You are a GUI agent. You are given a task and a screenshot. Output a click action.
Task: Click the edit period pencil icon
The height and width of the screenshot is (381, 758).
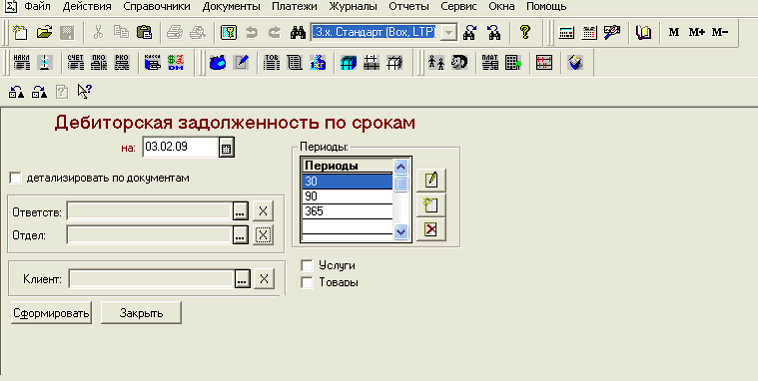(x=431, y=180)
